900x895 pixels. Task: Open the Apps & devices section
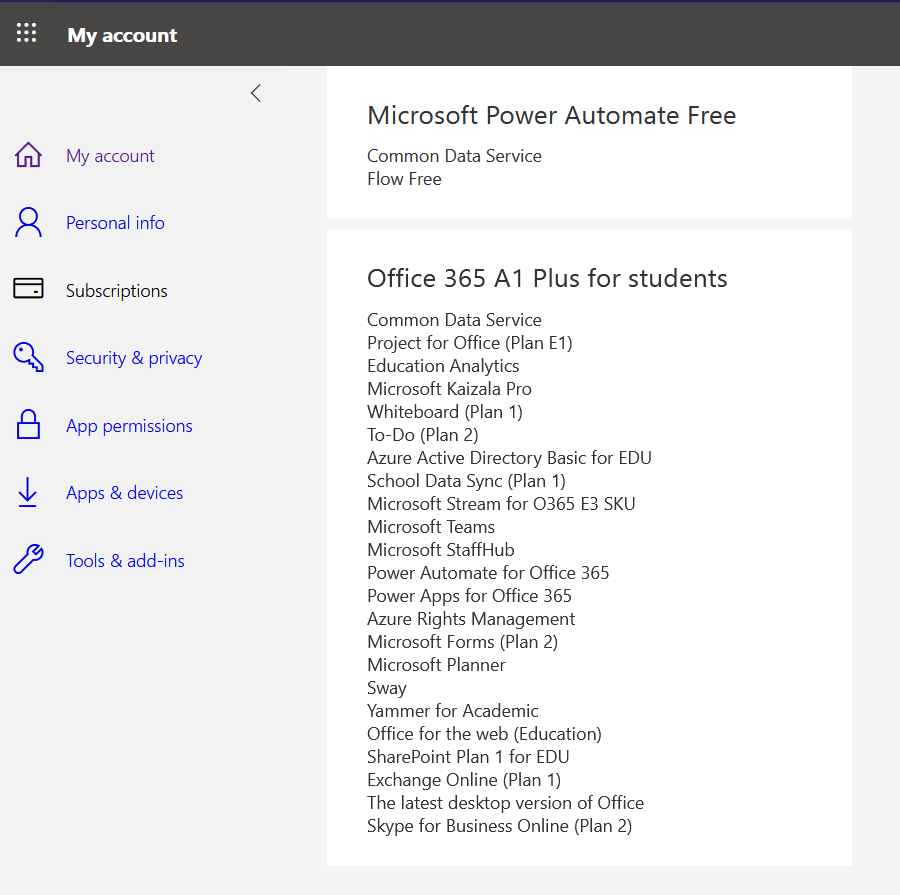pos(124,493)
